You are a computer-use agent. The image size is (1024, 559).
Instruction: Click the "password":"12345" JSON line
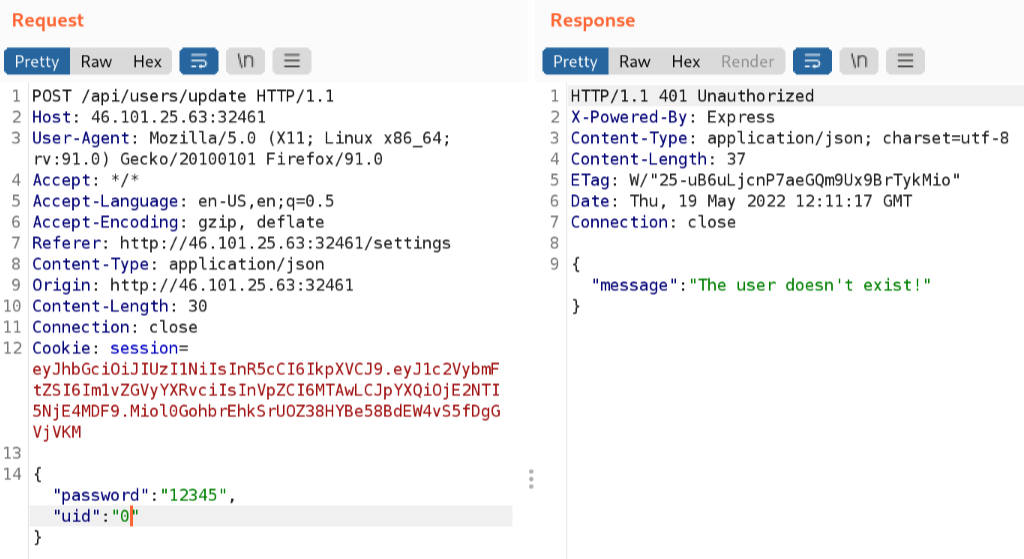point(144,495)
